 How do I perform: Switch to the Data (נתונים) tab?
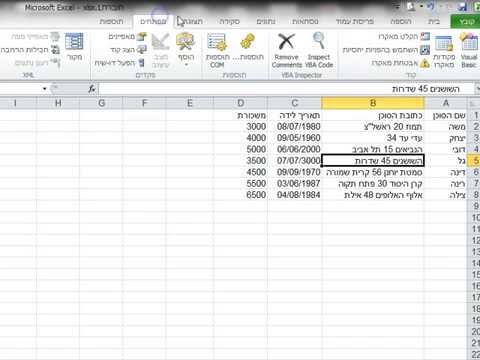click(266, 21)
